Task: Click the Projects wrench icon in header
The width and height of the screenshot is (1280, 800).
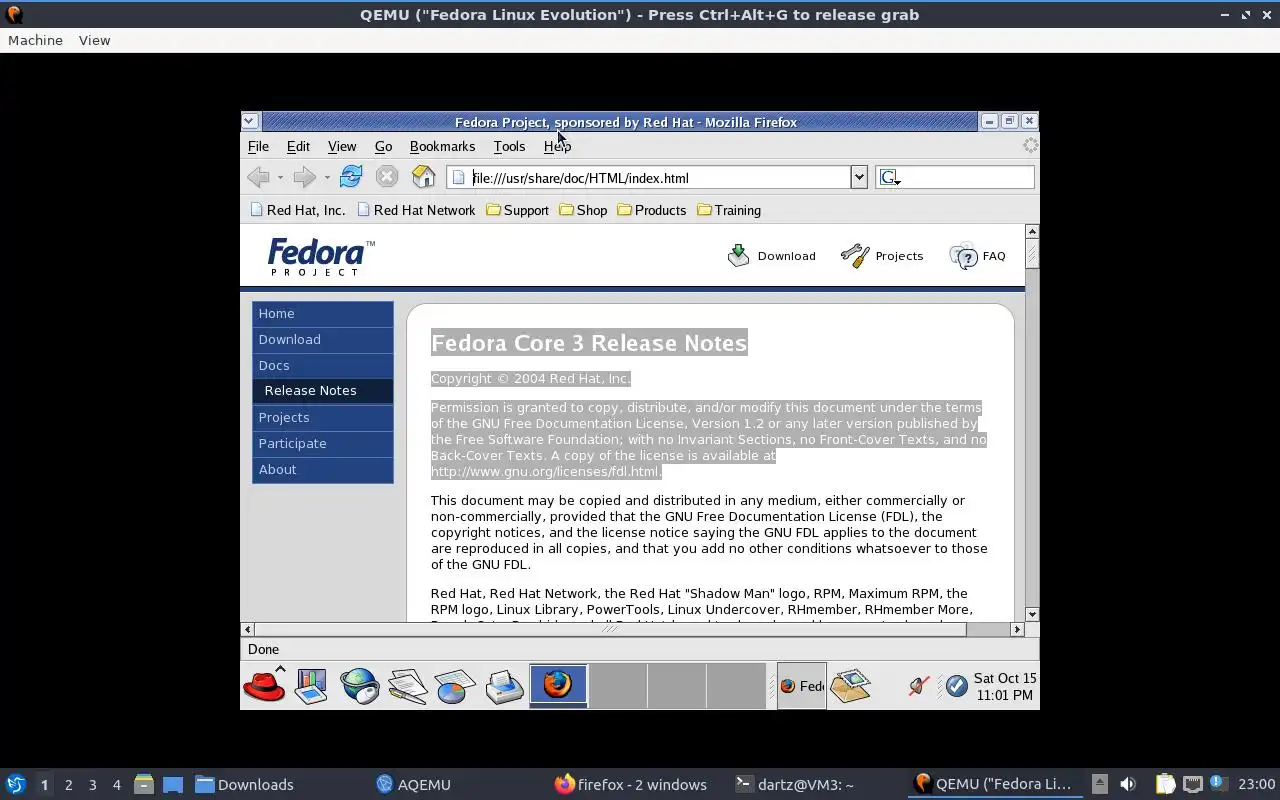Action: pyautogui.click(x=855, y=256)
